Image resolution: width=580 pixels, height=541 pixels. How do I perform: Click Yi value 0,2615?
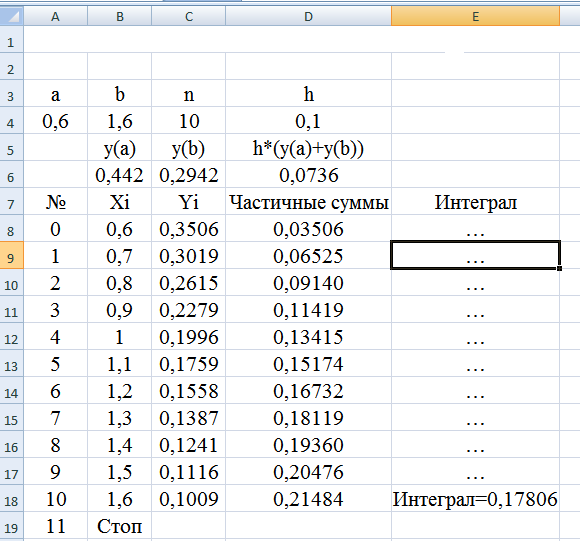(189, 283)
